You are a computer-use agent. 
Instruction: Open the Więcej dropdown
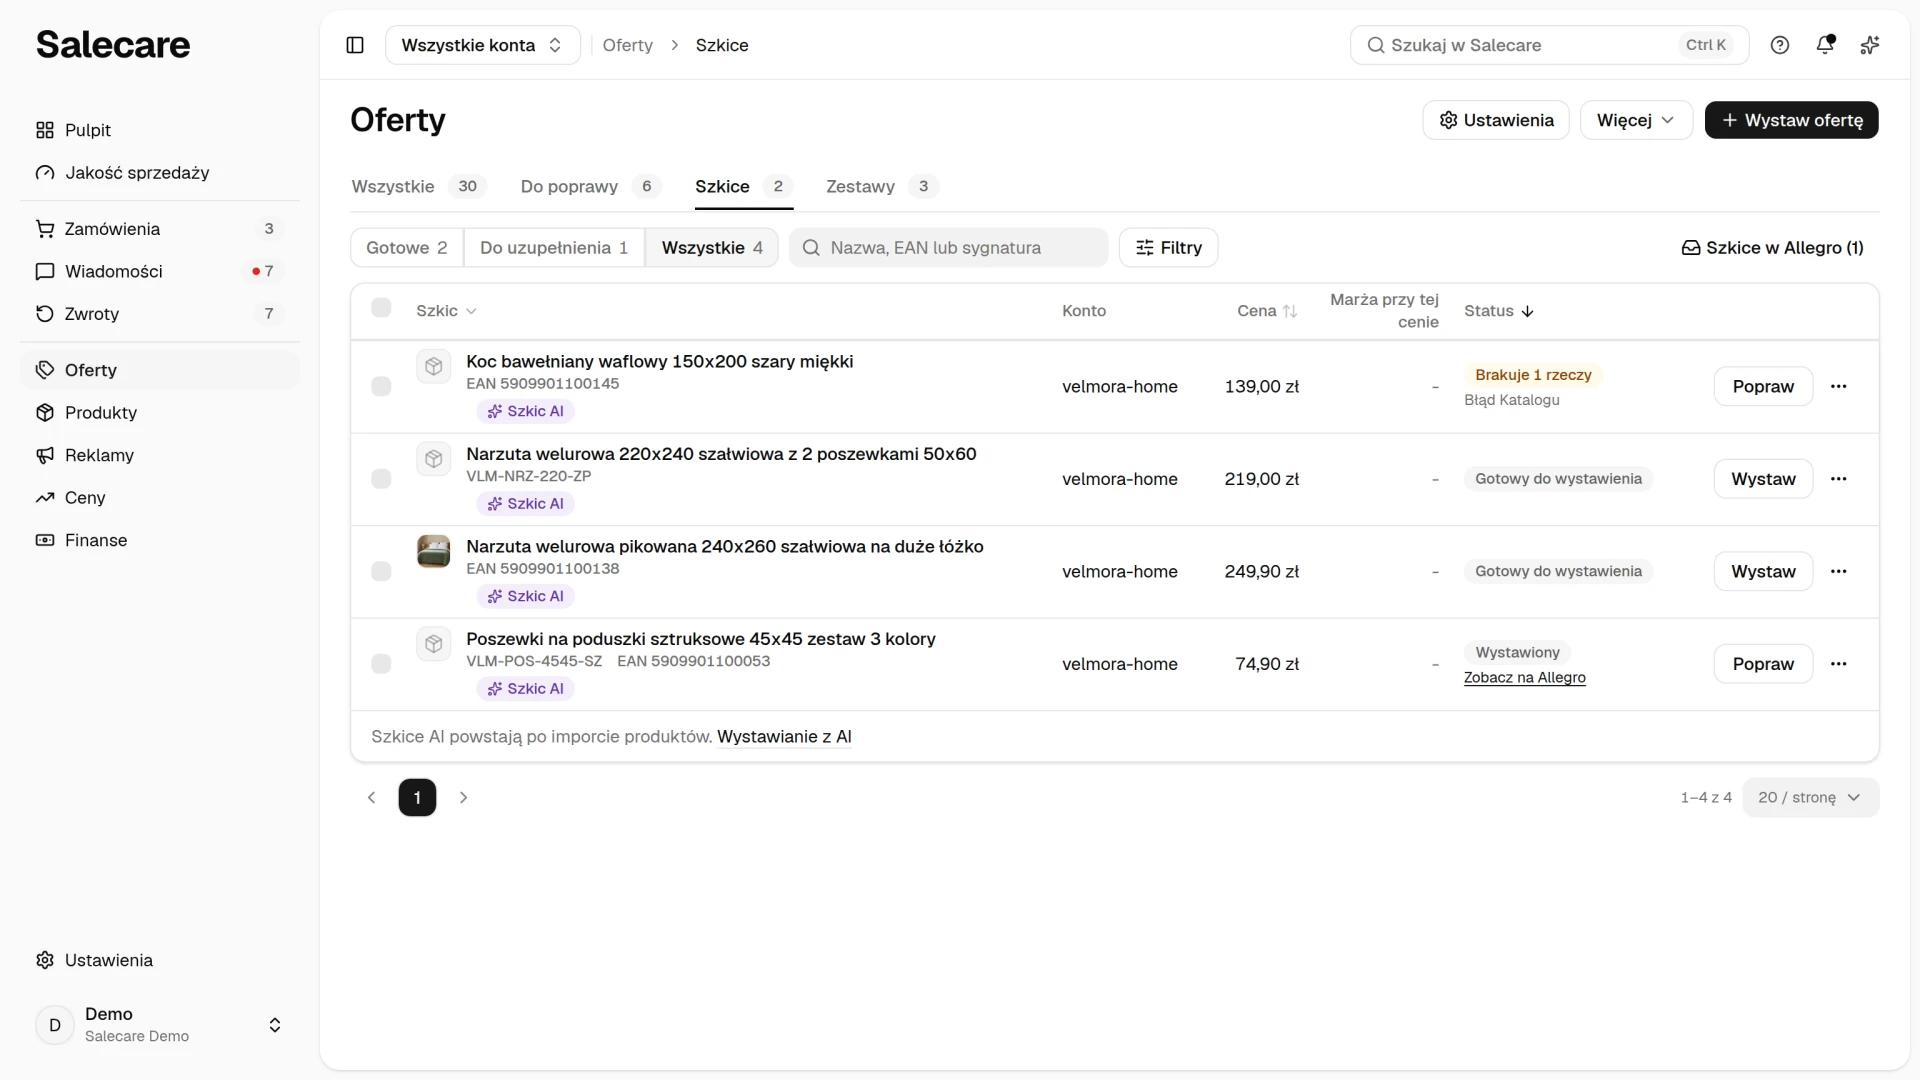tap(1636, 120)
